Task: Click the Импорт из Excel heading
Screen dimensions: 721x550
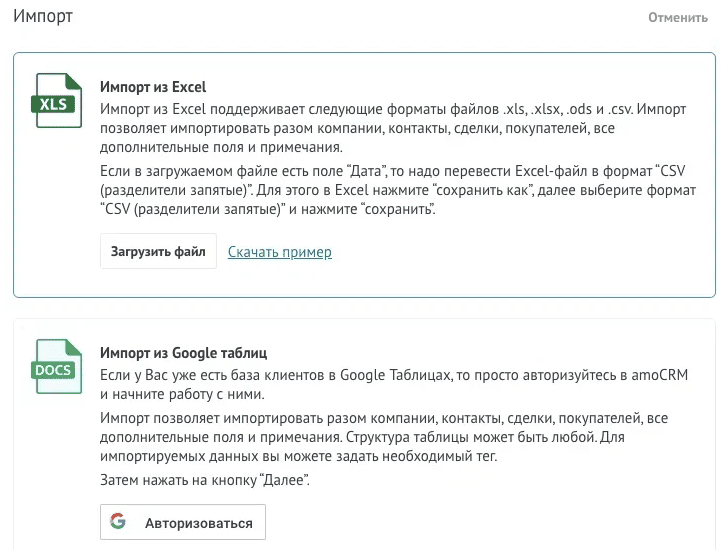Action: [153, 87]
